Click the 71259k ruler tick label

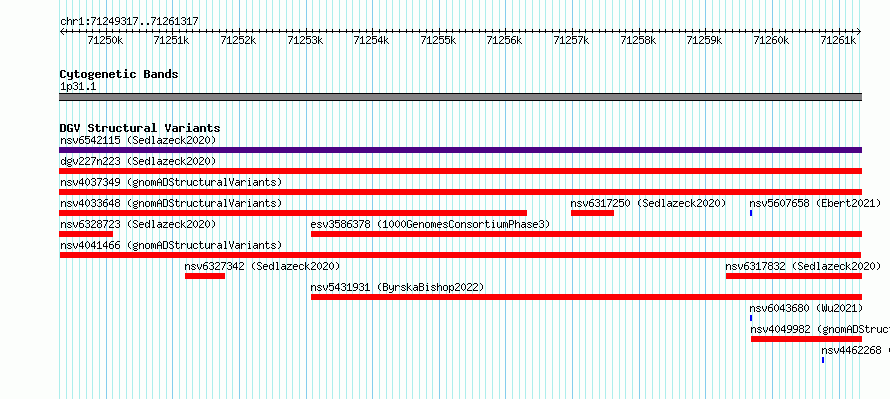pos(704,40)
